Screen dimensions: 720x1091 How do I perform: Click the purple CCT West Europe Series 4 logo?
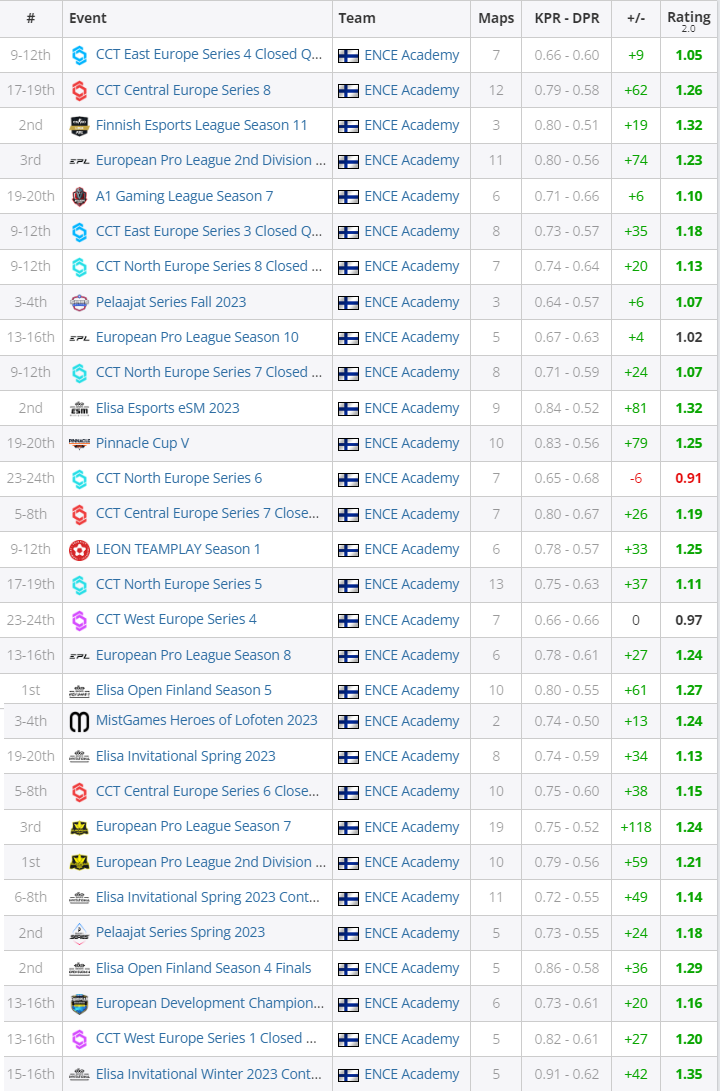click(x=79, y=620)
